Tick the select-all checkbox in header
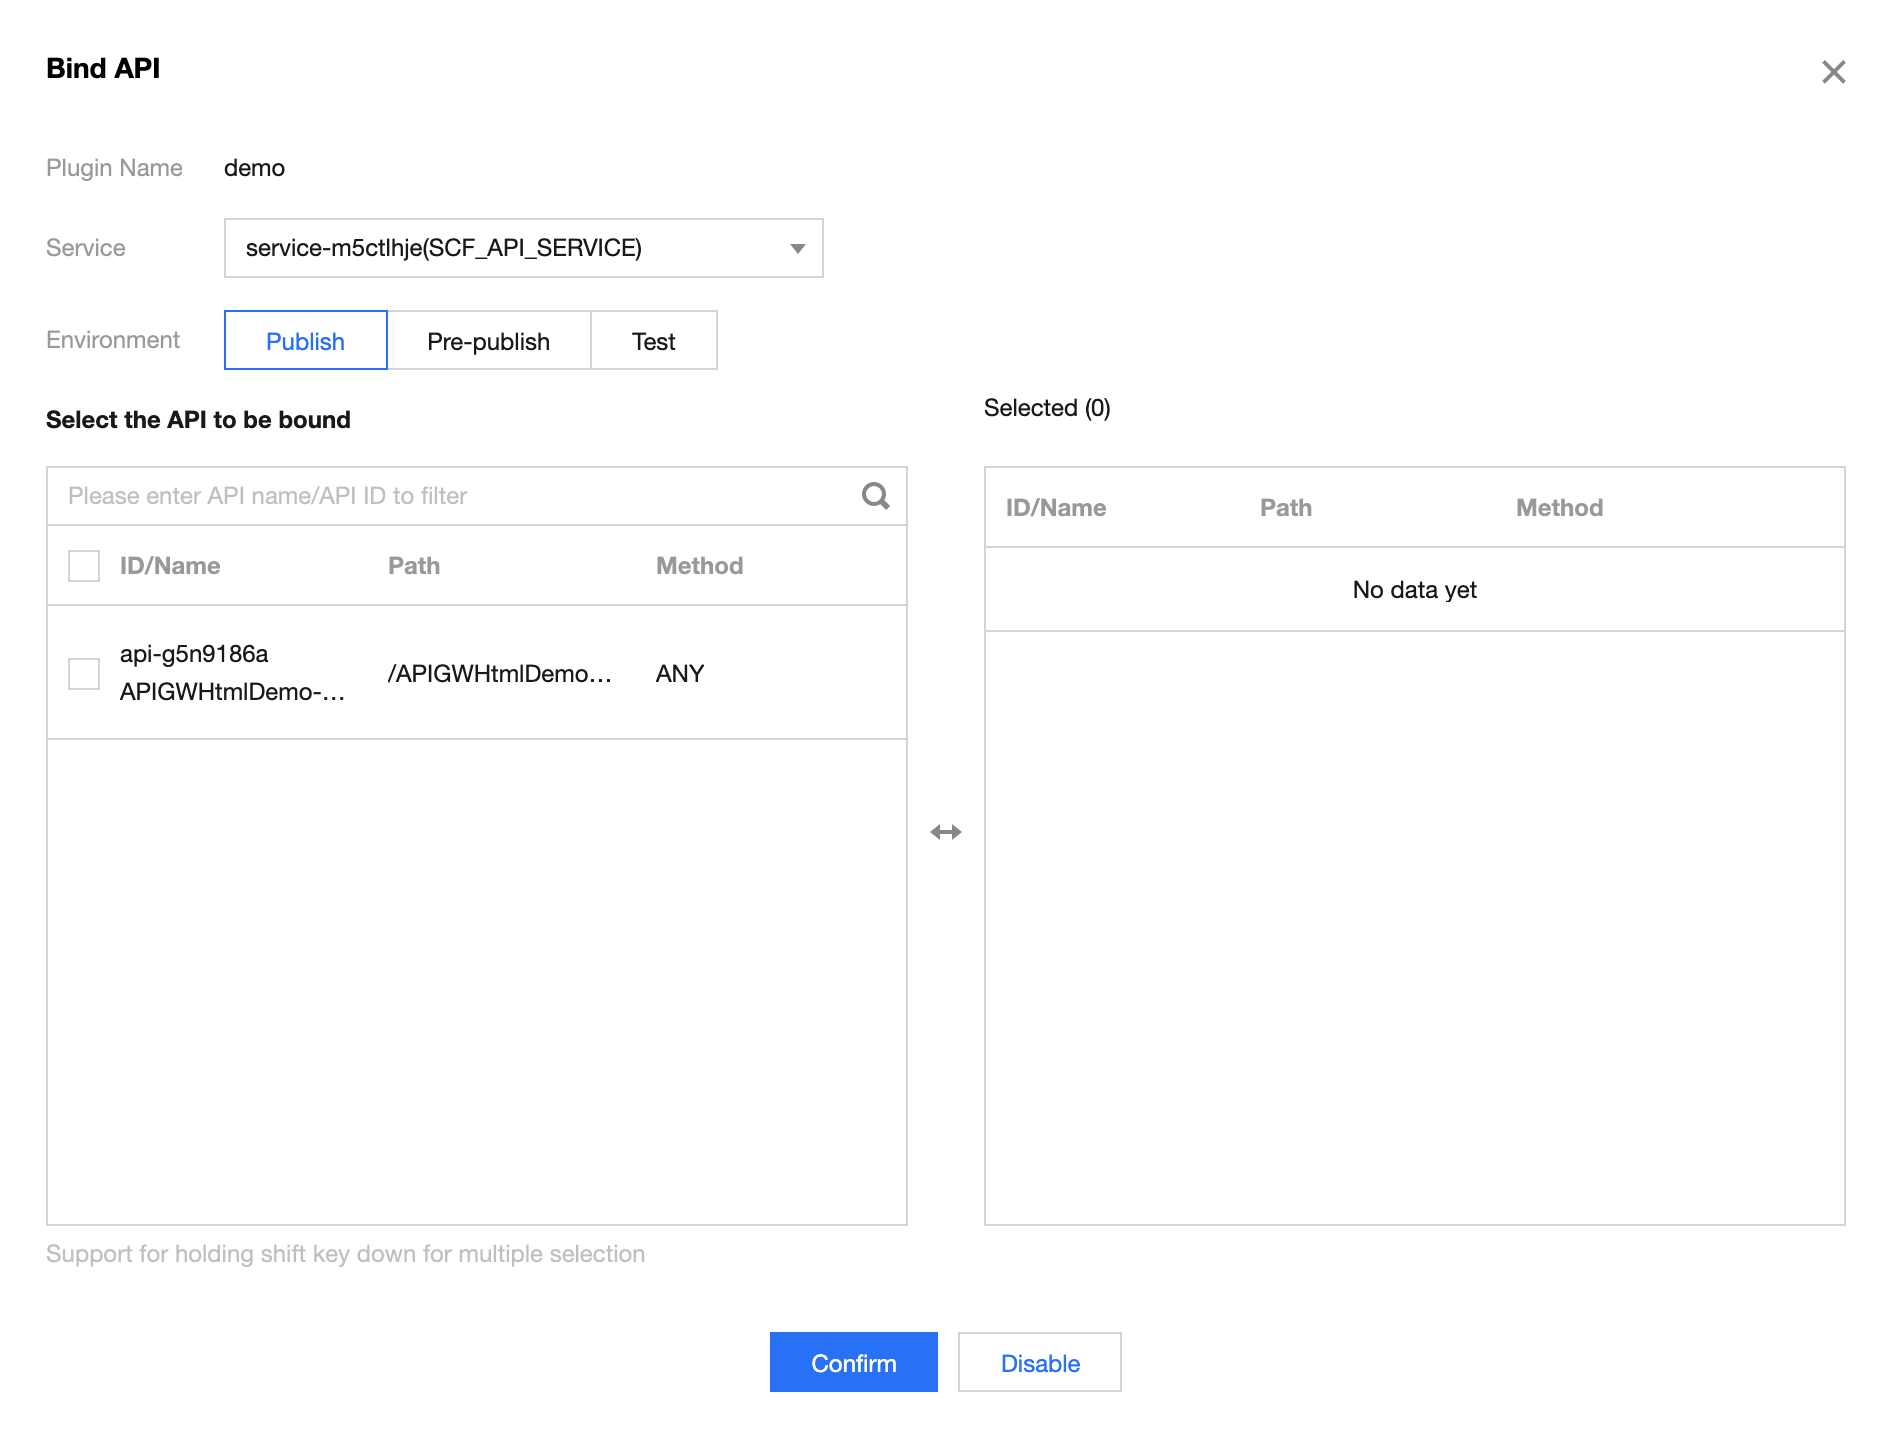The image size is (1890, 1440). 84,566
